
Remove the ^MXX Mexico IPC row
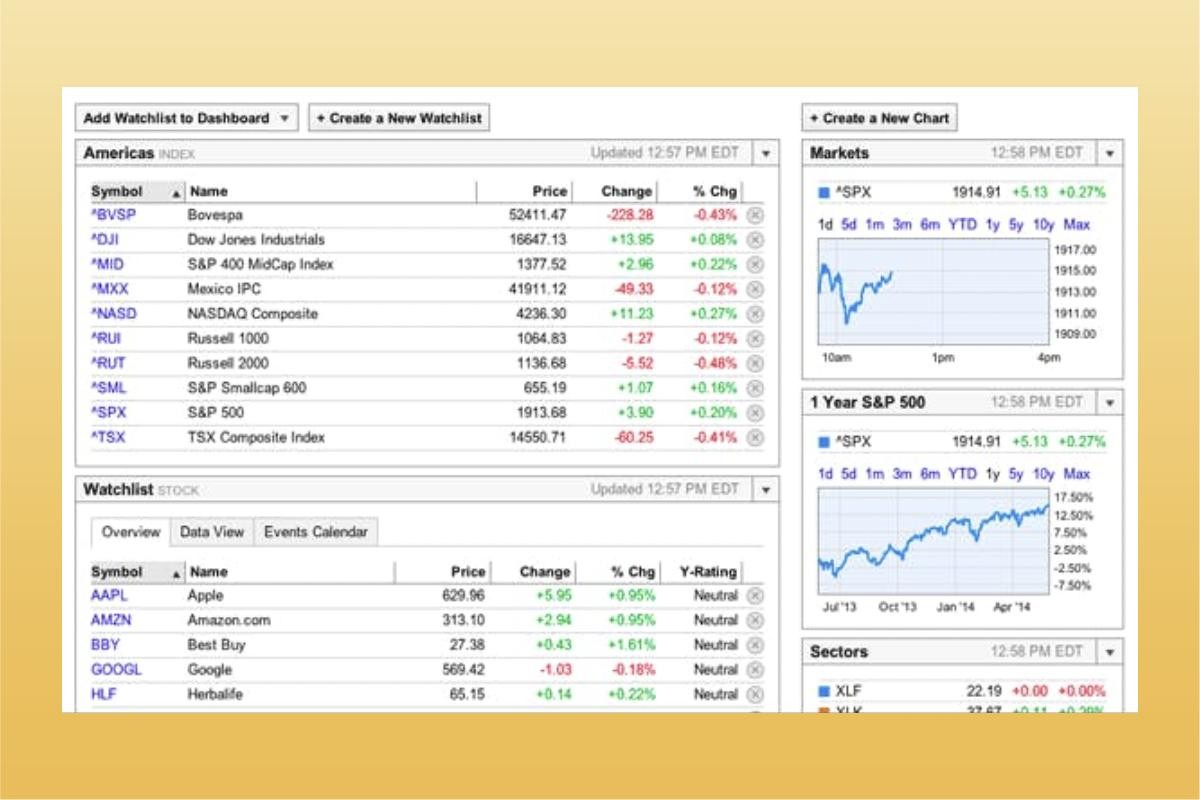[x=755, y=289]
